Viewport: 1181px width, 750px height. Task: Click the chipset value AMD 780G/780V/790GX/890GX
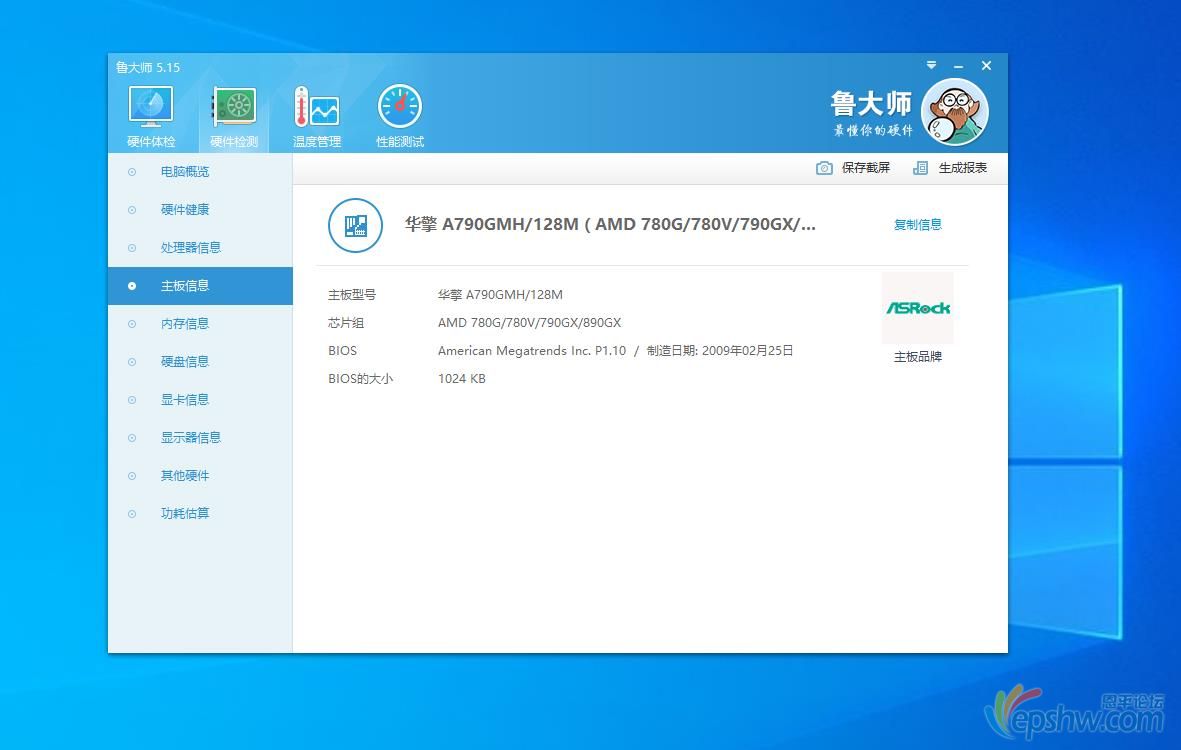point(529,322)
